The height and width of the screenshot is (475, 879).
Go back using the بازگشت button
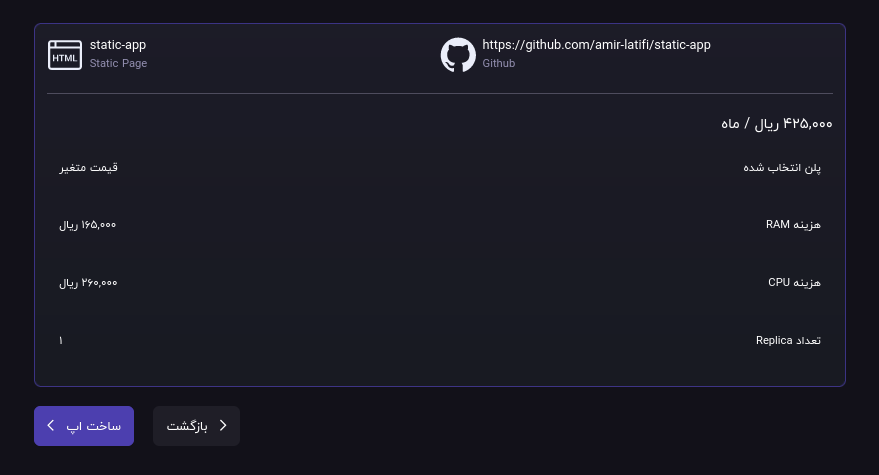[196, 426]
